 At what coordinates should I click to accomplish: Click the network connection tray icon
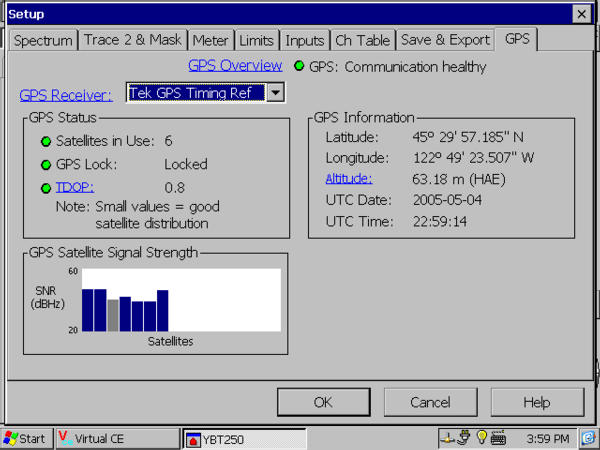pos(449,438)
